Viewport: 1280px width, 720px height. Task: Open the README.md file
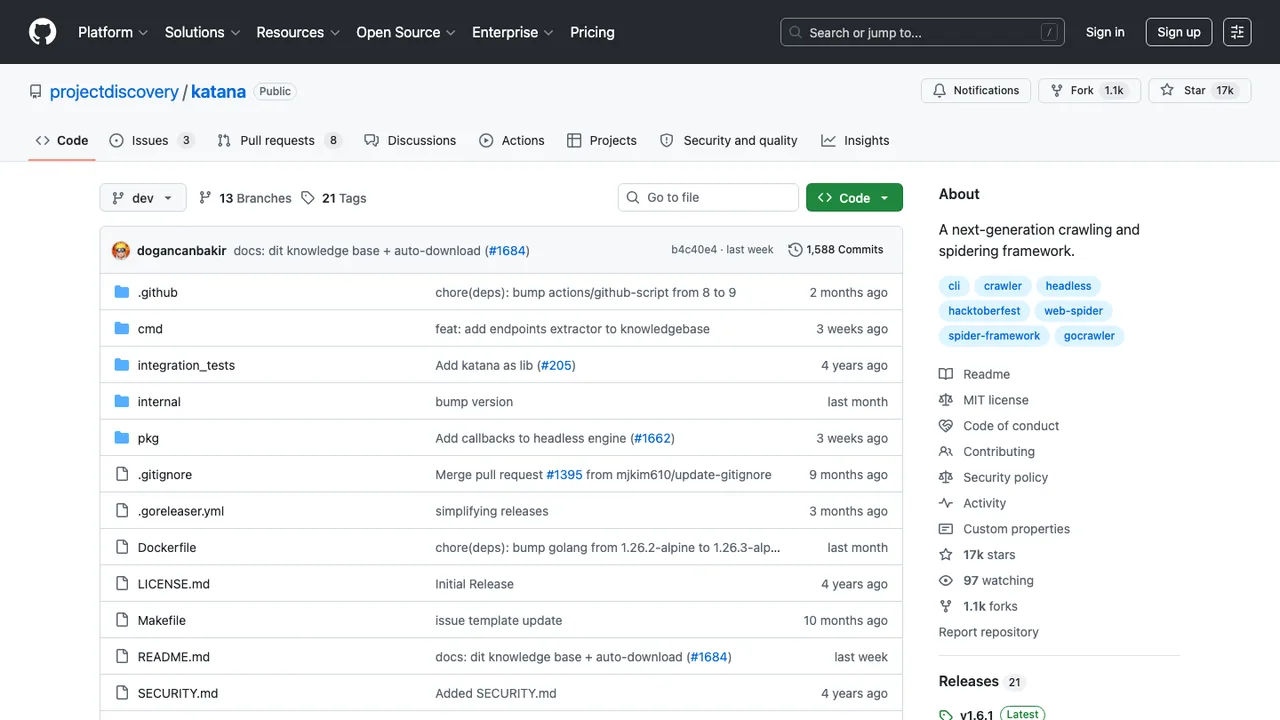(x=174, y=657)
